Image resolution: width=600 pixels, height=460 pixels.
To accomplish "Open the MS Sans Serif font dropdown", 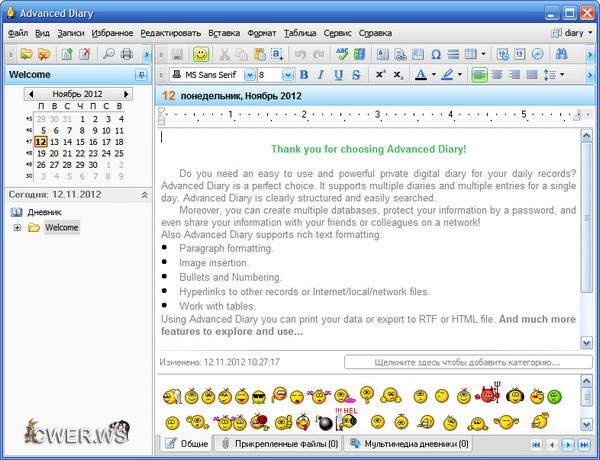I will click(246, 75).
